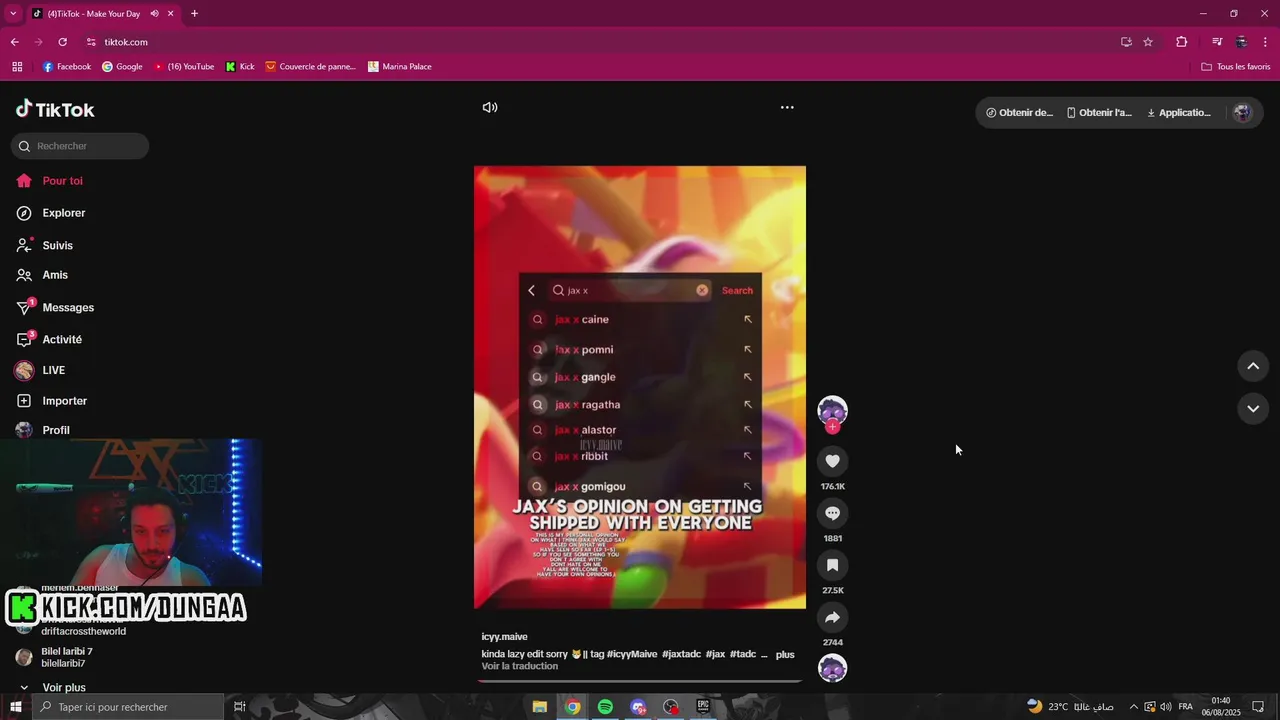This screenshot has height=720, width=1280.
Task: Open Facebook bookmark
Action: coord(67,67)
